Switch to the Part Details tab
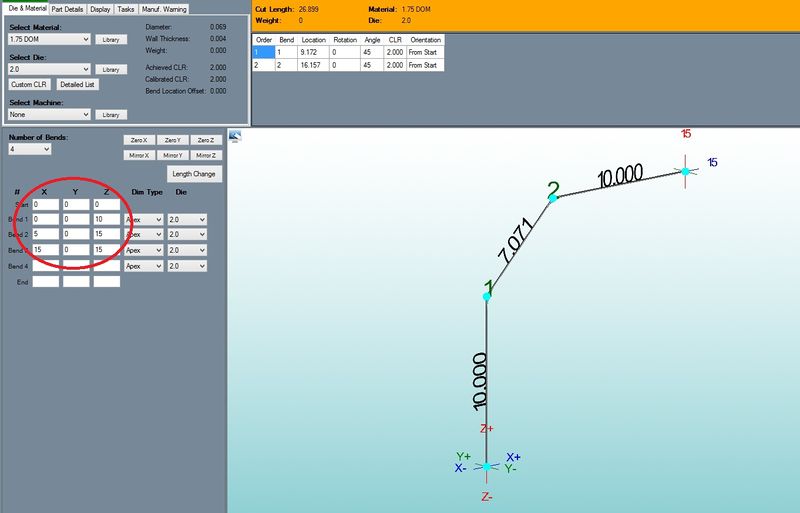 67,9
